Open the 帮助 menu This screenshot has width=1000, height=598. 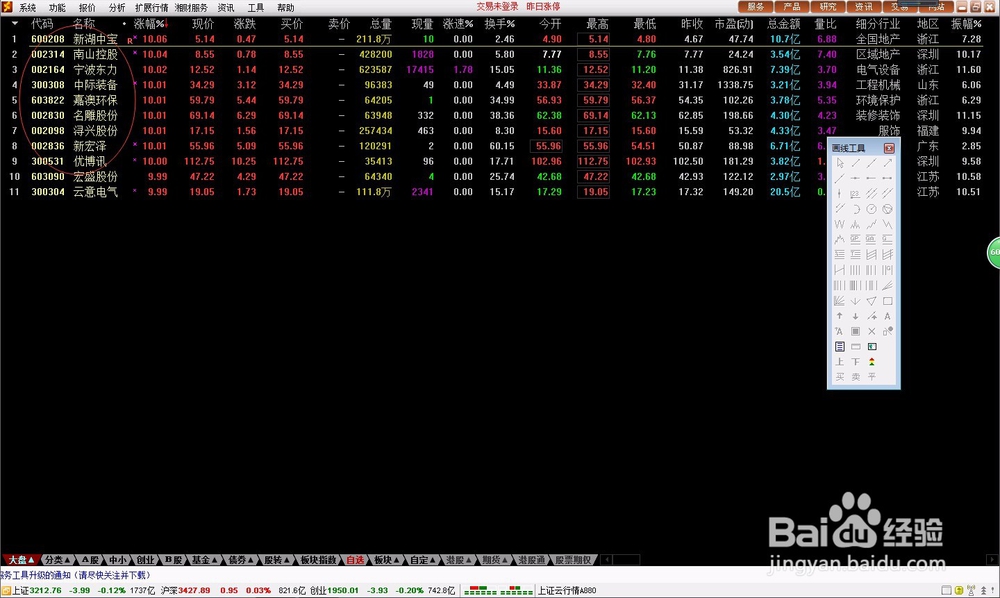pos(286,8)
